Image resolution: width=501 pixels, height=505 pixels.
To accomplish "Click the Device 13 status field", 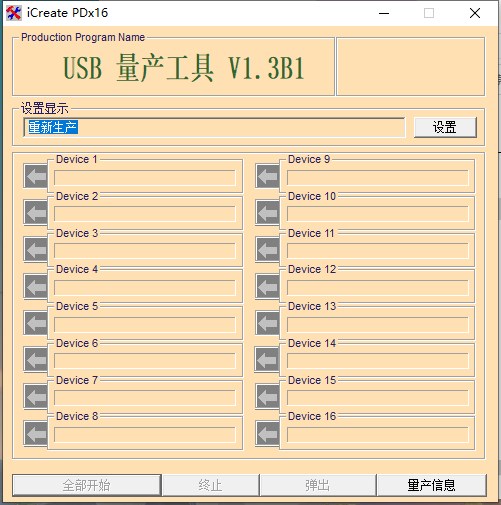I will pyautogui.click(x=377, y=324).
